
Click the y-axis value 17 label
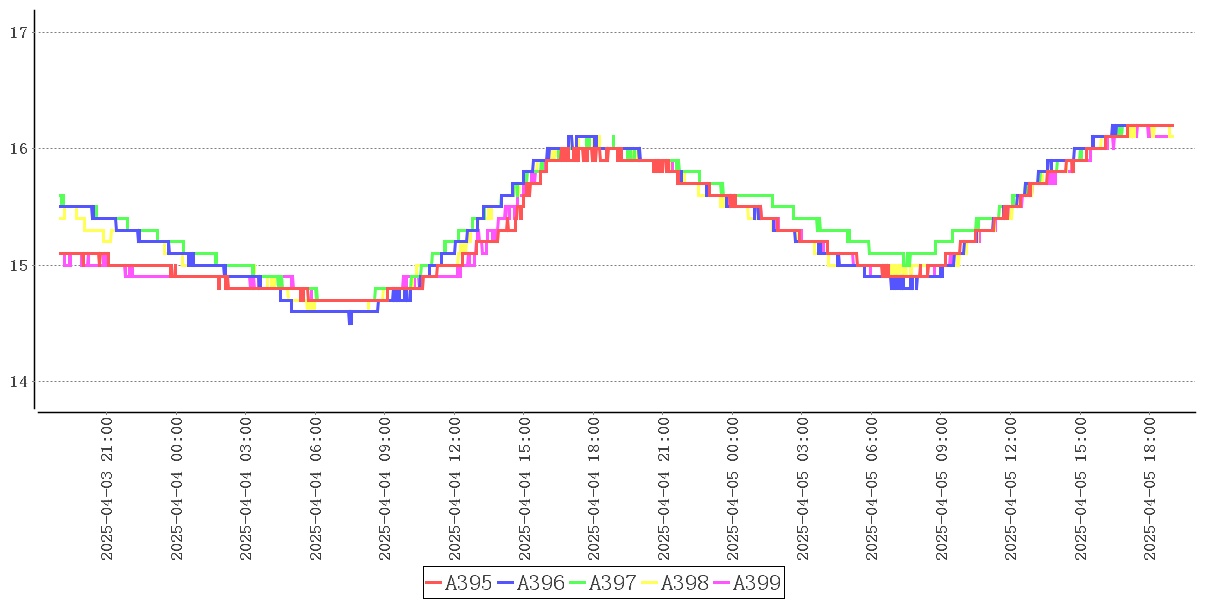click(x=17, y=33)
